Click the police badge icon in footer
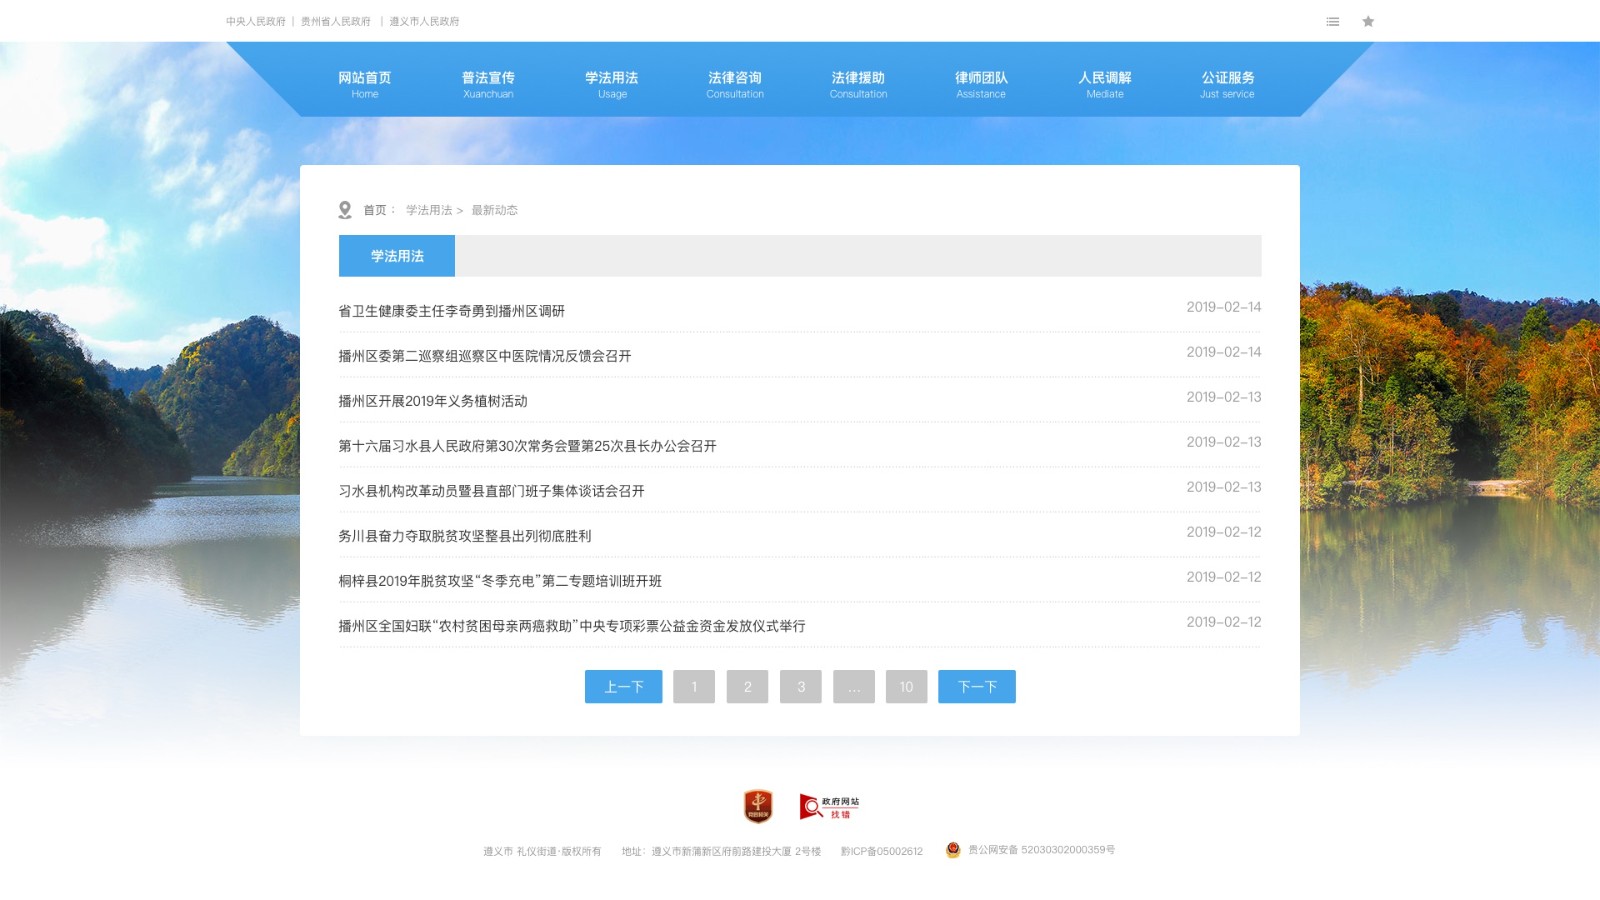1600x900 pixels. [953, 850]
